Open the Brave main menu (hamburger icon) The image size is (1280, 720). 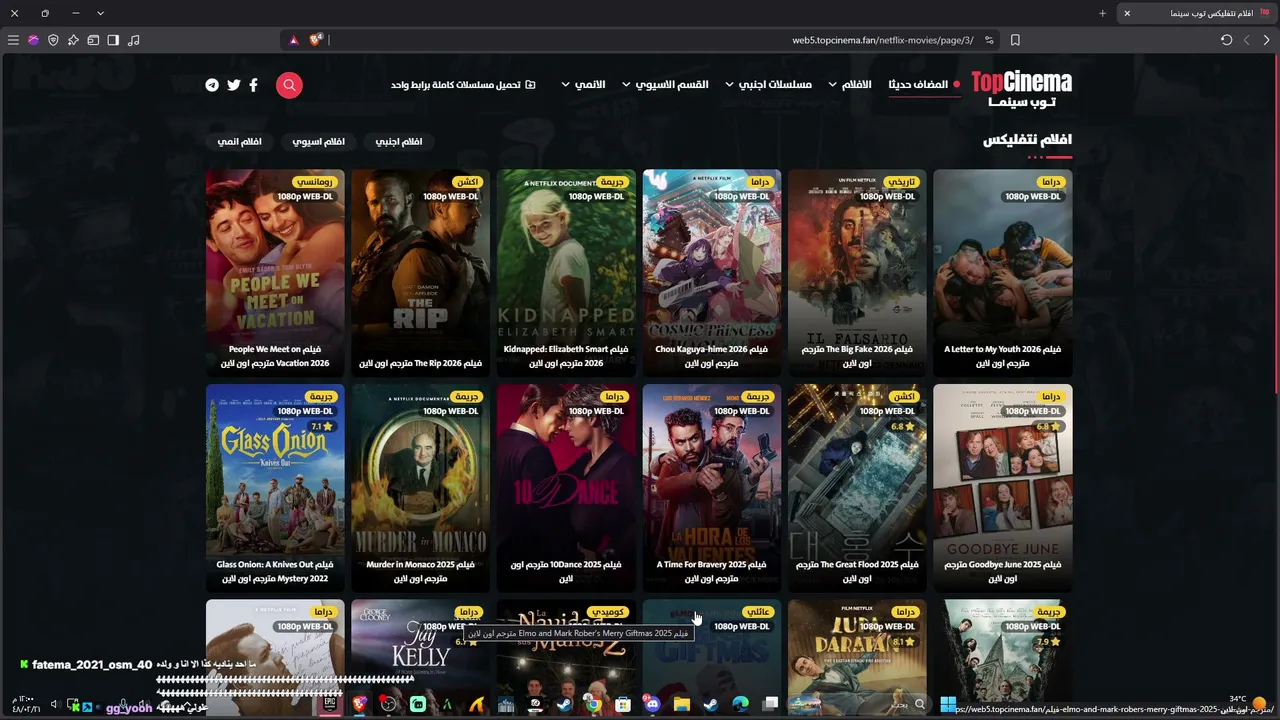[13, 40]
